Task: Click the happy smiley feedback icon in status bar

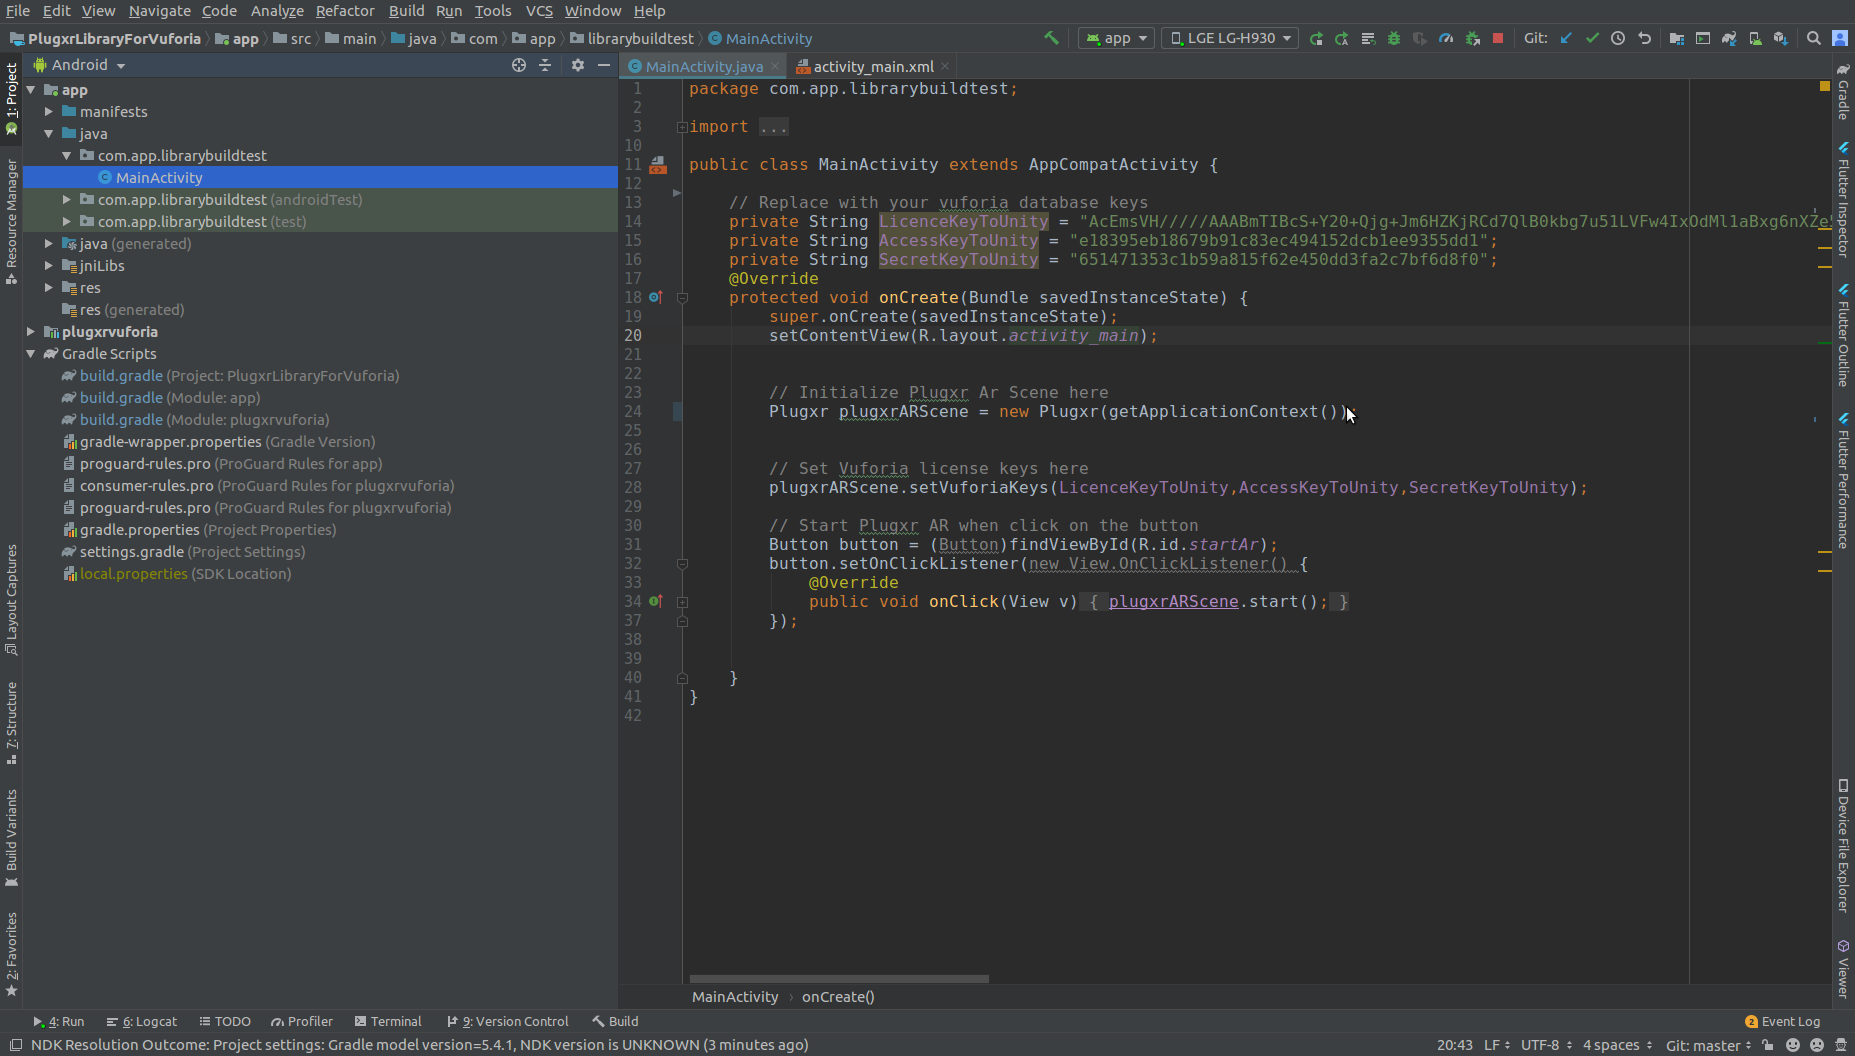Action: point(1793,1045)
